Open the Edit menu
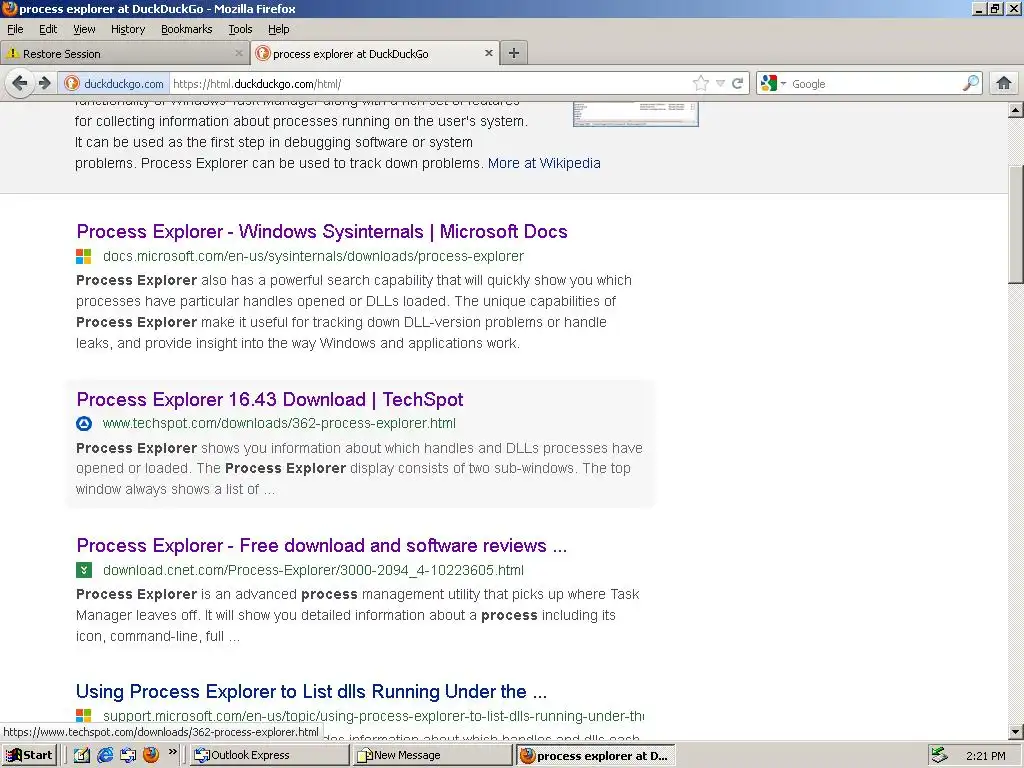Viewport: 1024px width, 768px height. [x=48, y=29]
